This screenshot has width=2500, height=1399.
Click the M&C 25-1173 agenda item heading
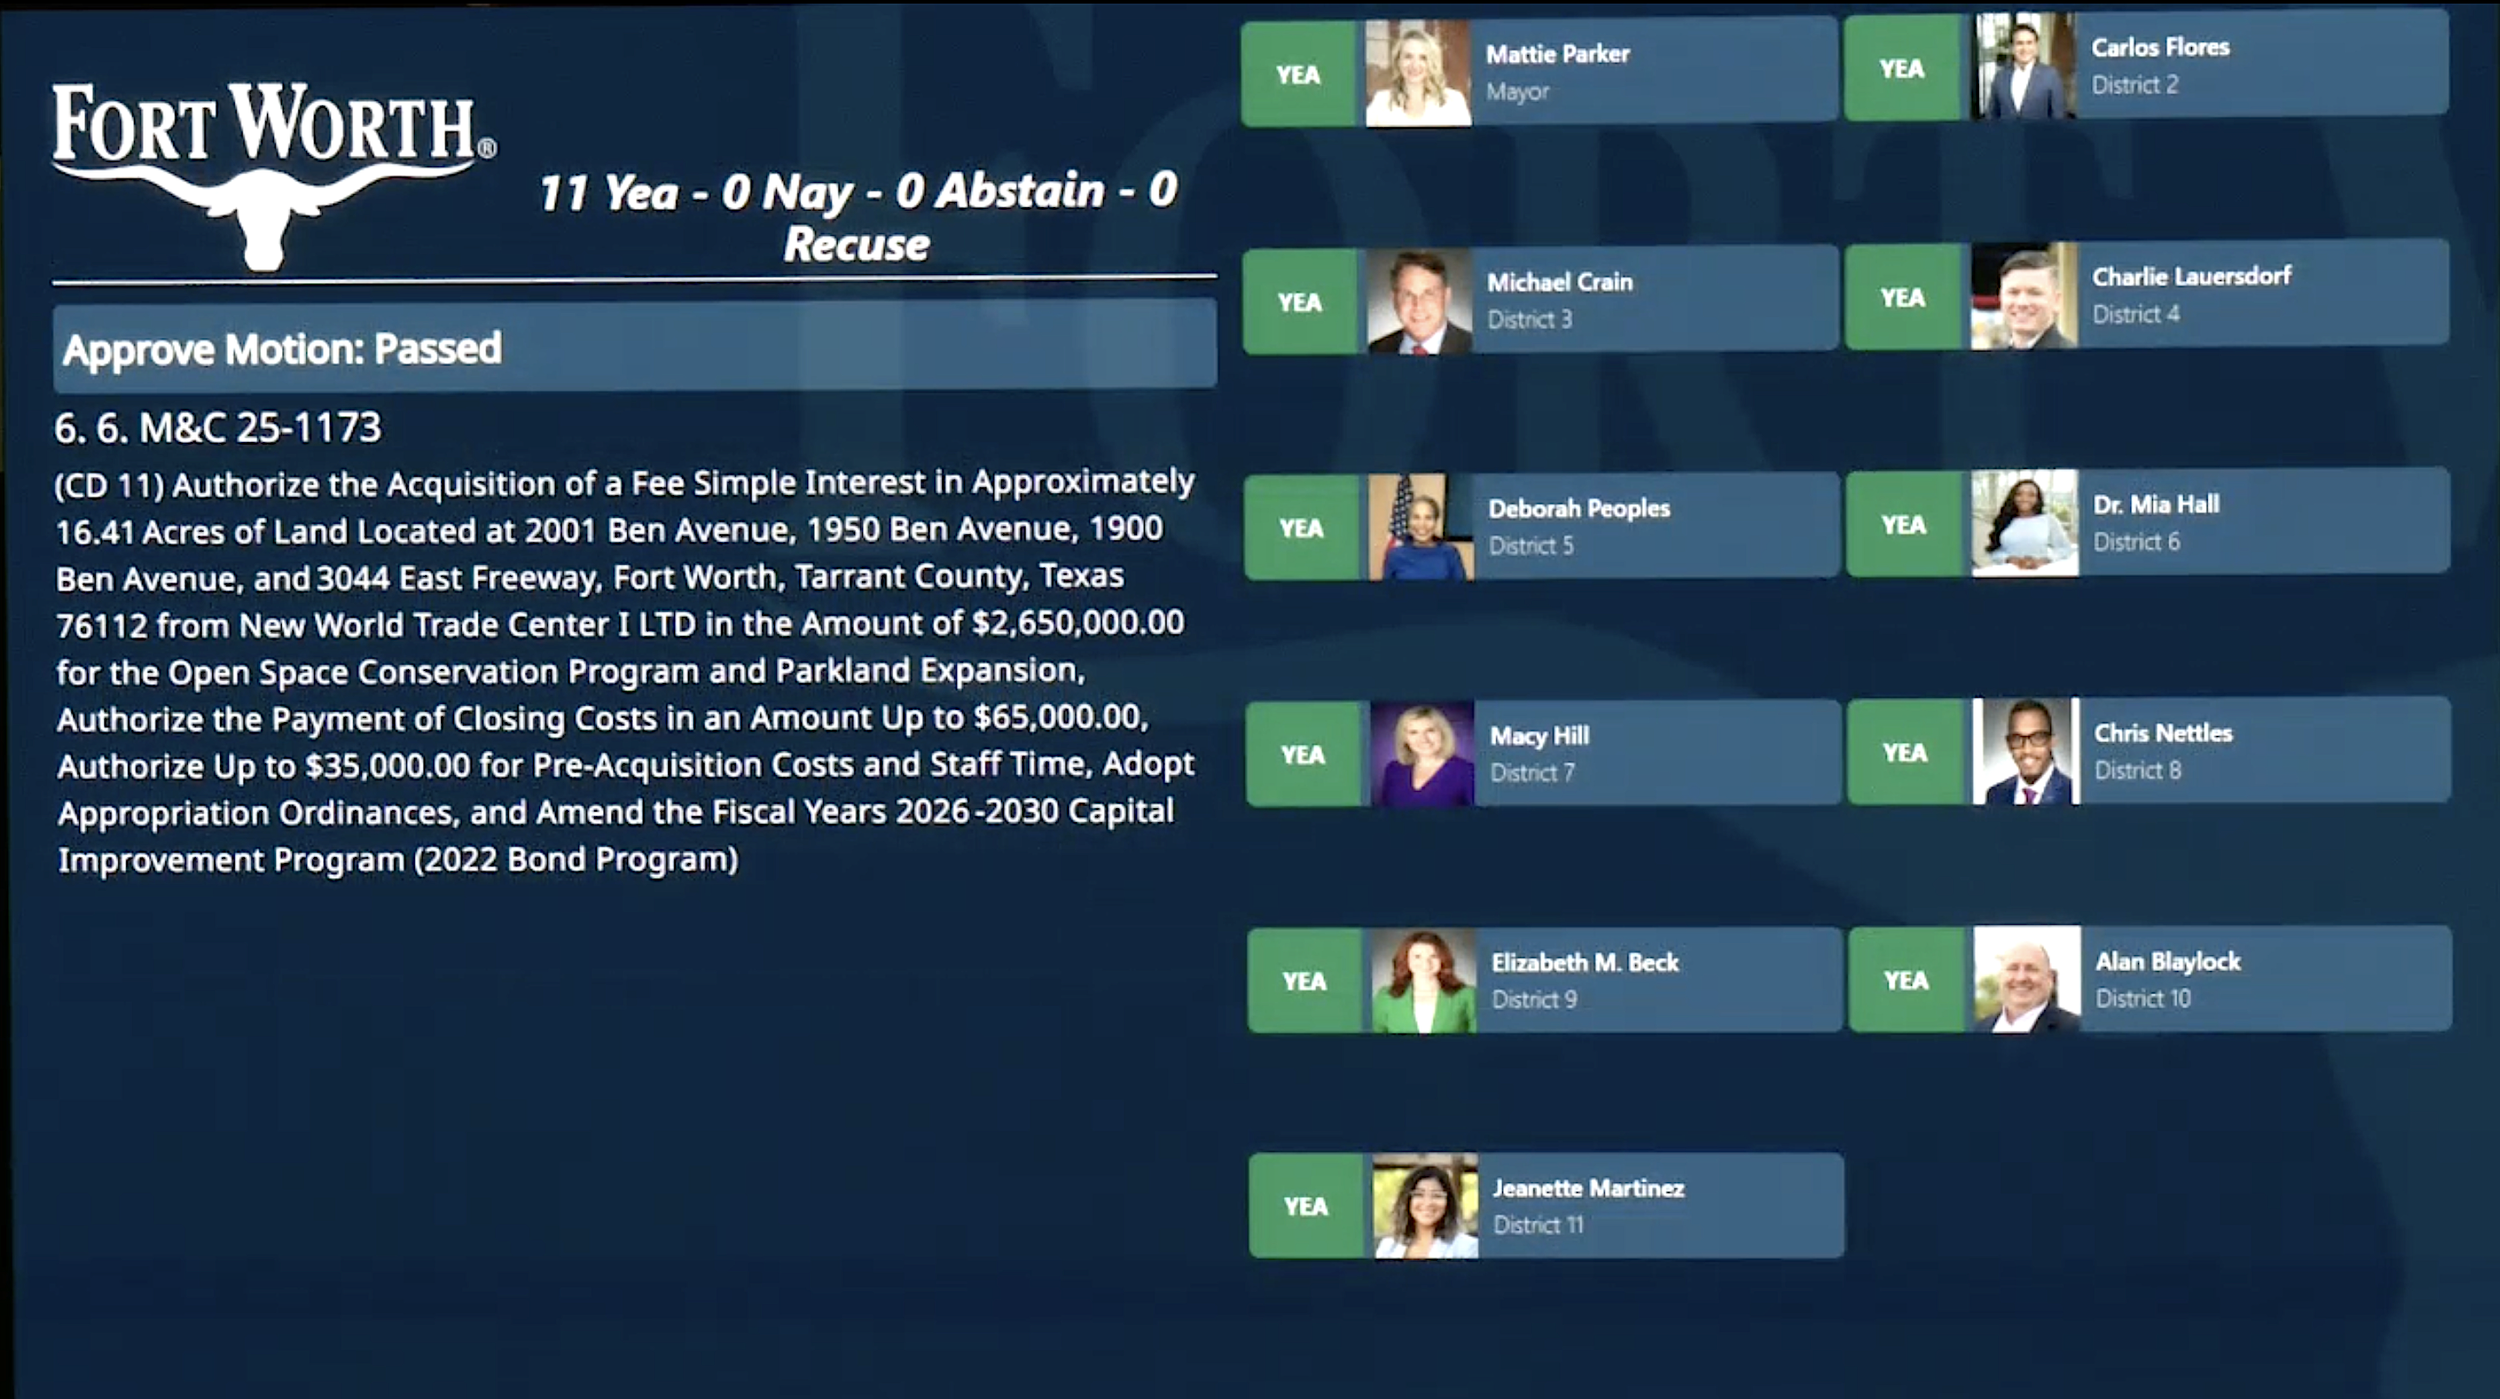click(218, 428)
